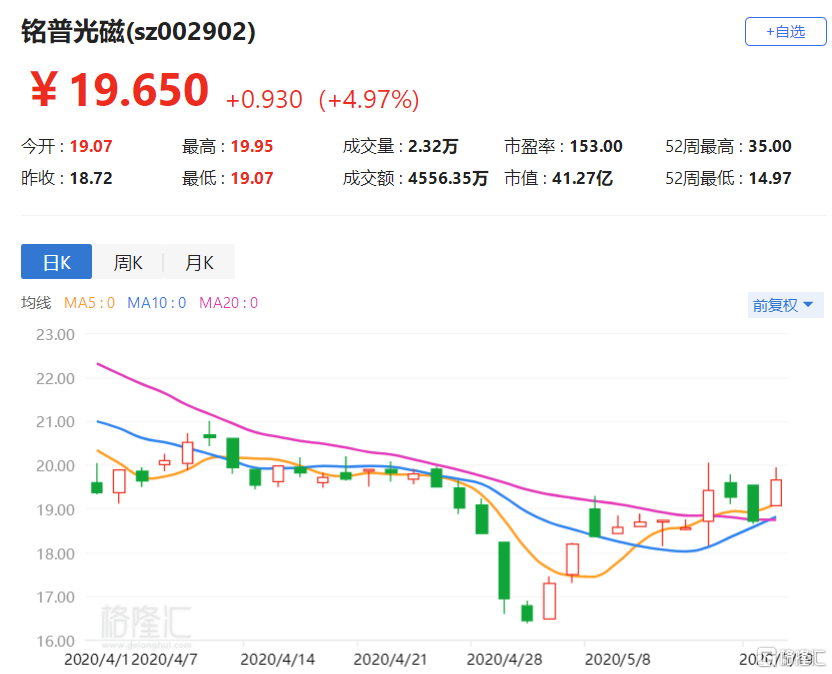The width and height of the screenshot is (832, 674).
Task: Click the price change +0.930
Action: point(264,99)
